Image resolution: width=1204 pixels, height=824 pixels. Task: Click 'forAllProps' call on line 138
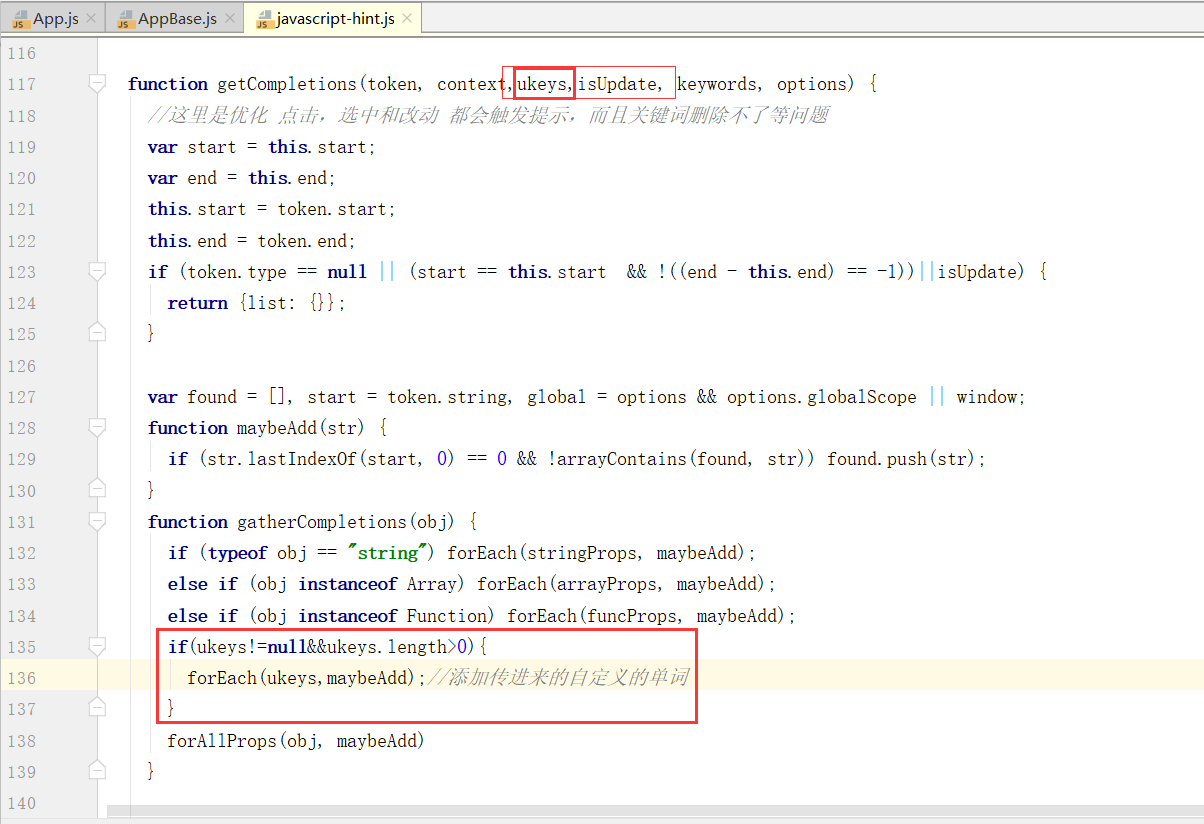point(222,741)
